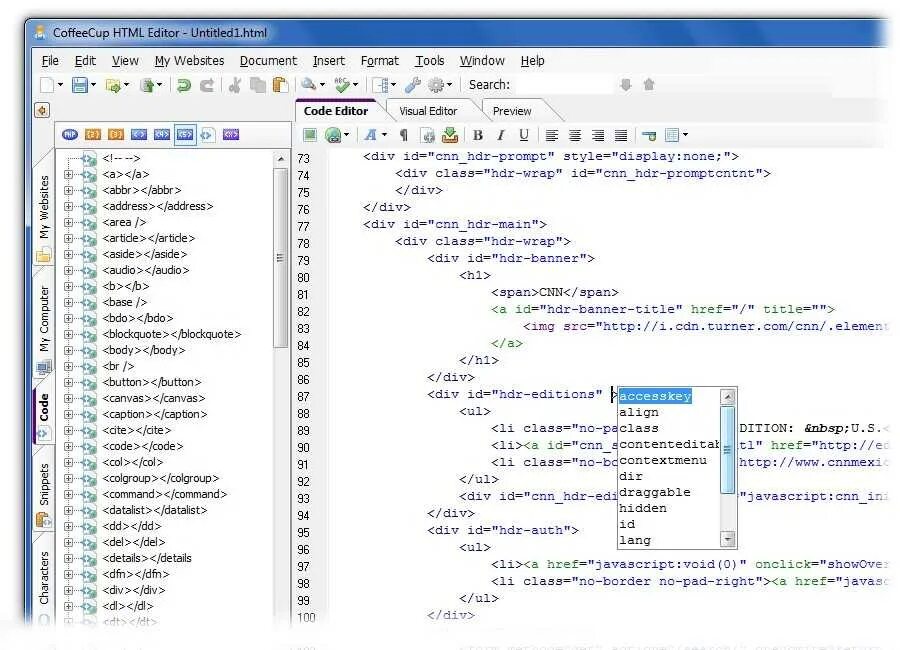
Task: Click the insert table icon
Action: (672, 136)
